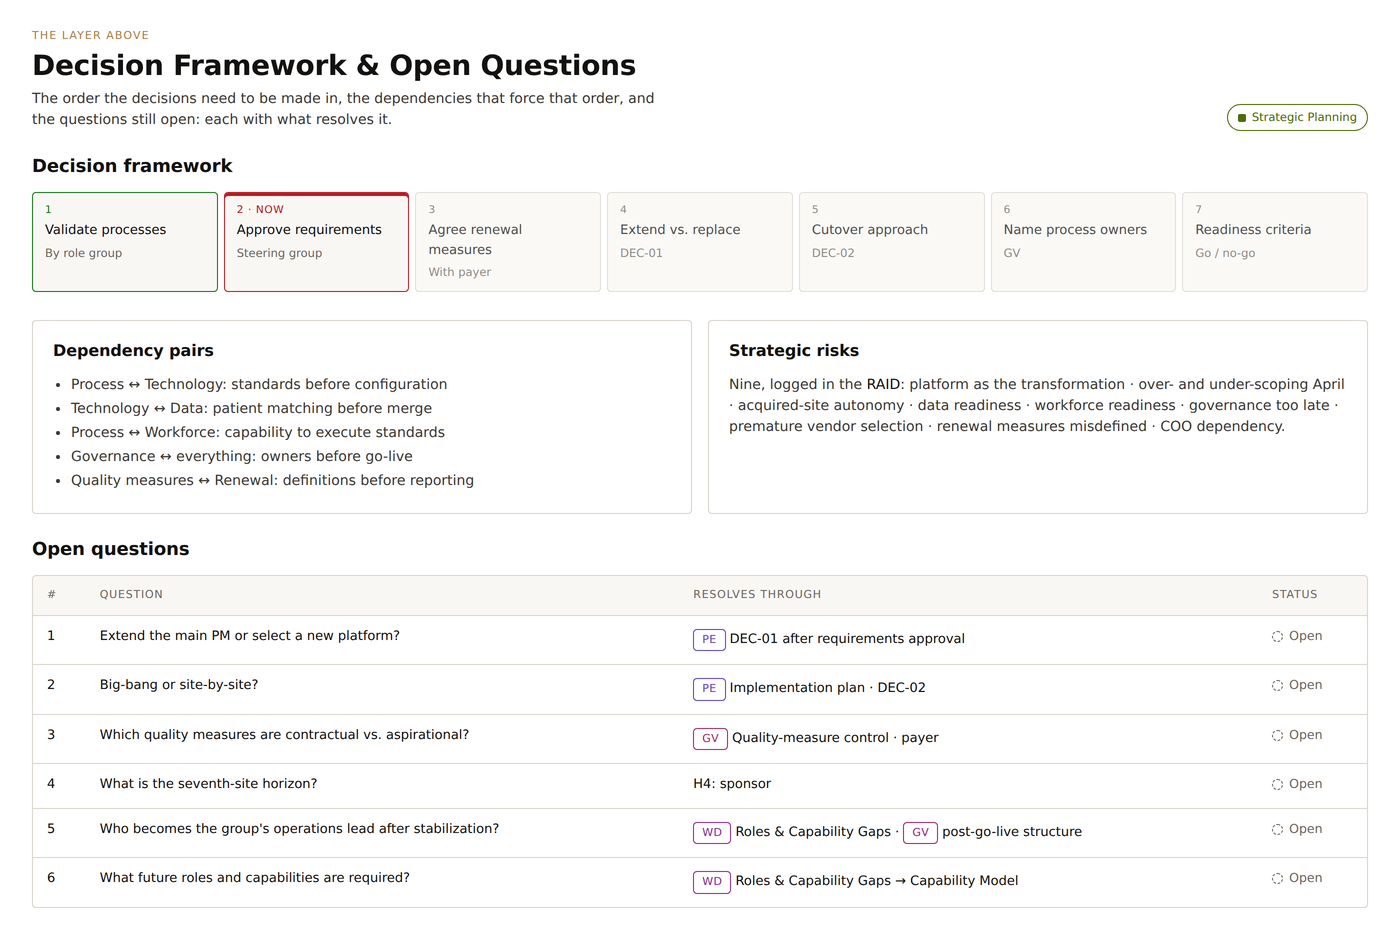Click the STATUS column header
The width and height of the screenshot is (1400, 936).
[x=1294, y=594]
